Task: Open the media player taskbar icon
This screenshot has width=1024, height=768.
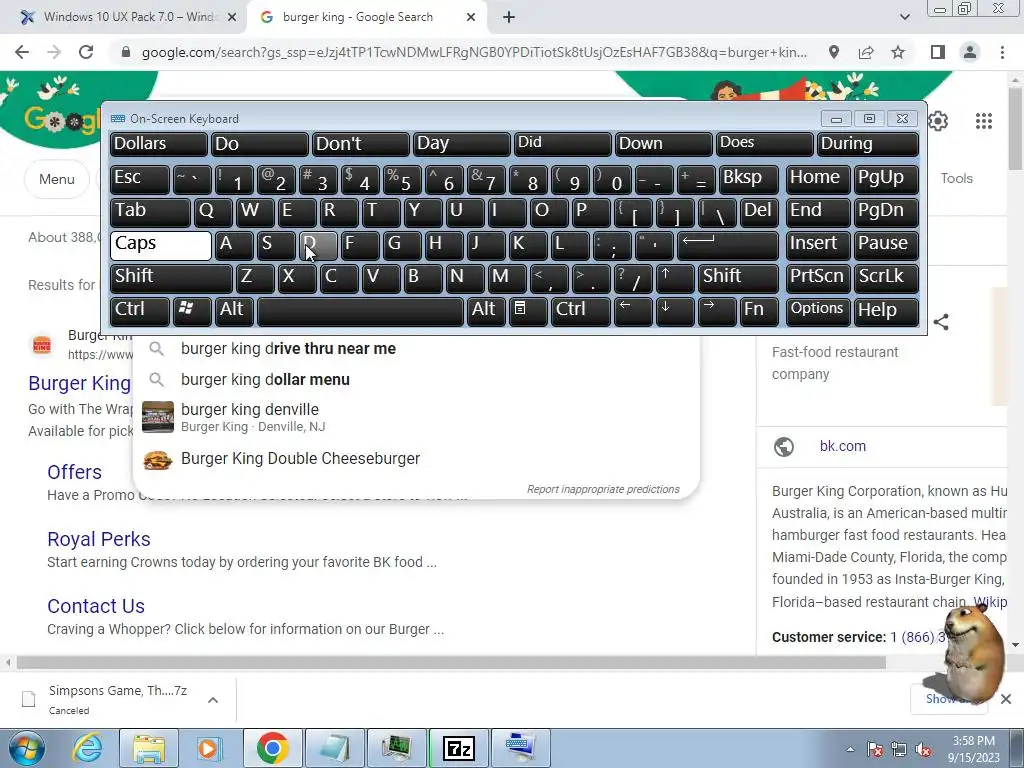Action: 209,748
